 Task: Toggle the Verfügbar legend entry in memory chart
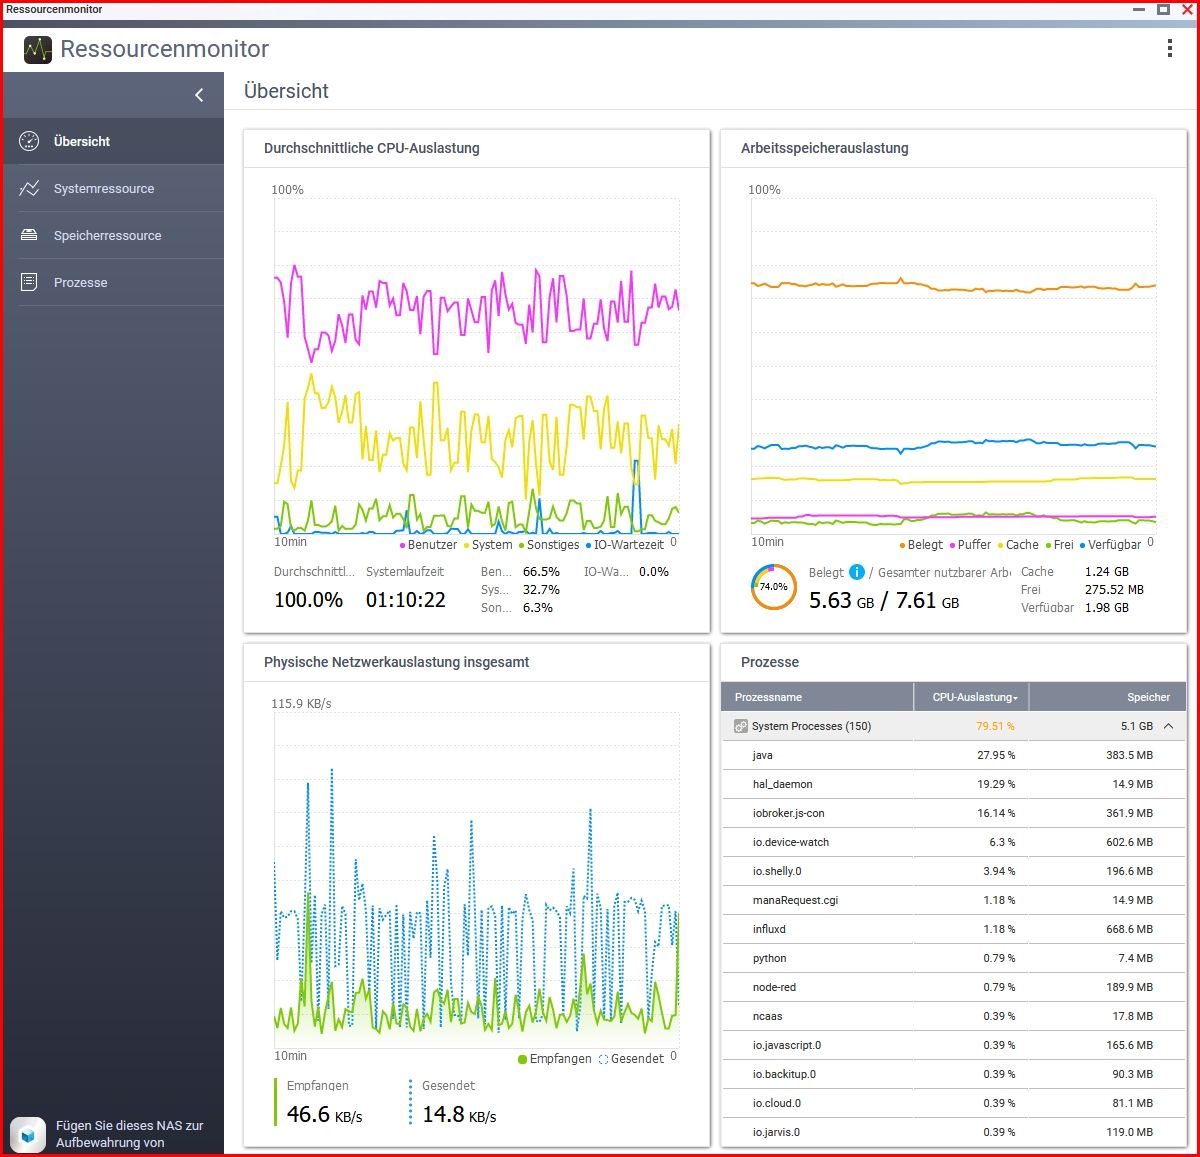point(1110,545)
